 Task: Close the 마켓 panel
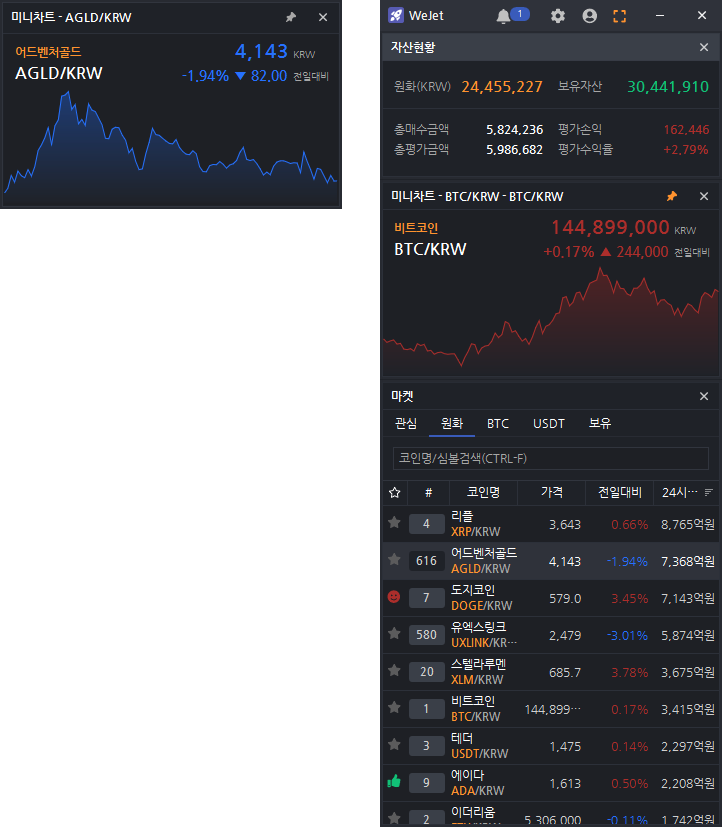(704, 396)
